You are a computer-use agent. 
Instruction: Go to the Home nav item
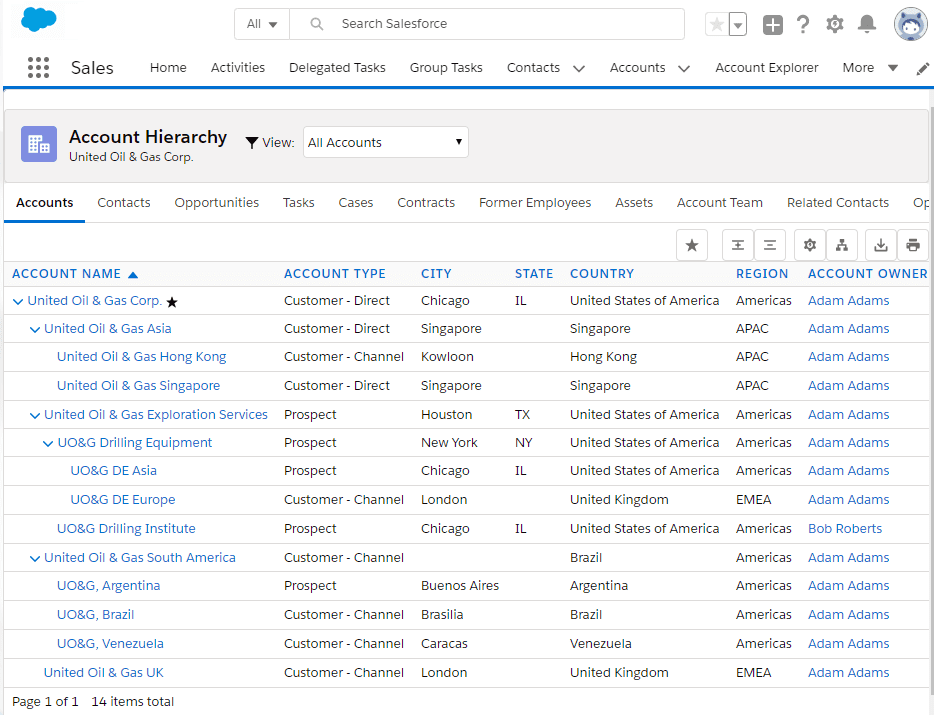click(168, 68)
